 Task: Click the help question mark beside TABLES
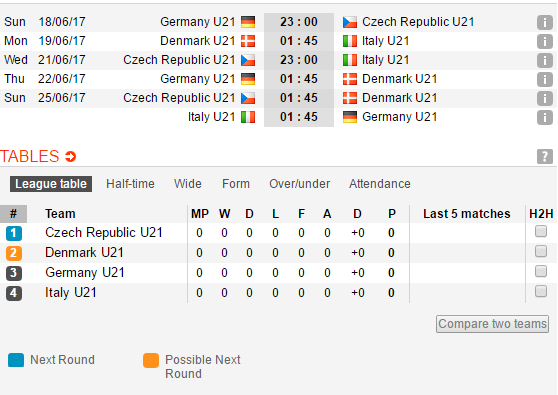pos(544,157)
